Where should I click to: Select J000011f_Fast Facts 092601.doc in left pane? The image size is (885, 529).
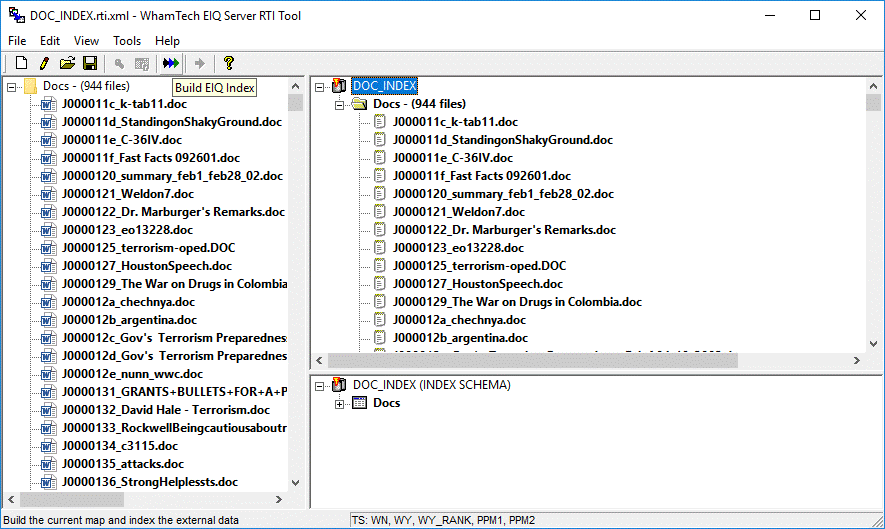pyautogui.click(x=151, y=158)
